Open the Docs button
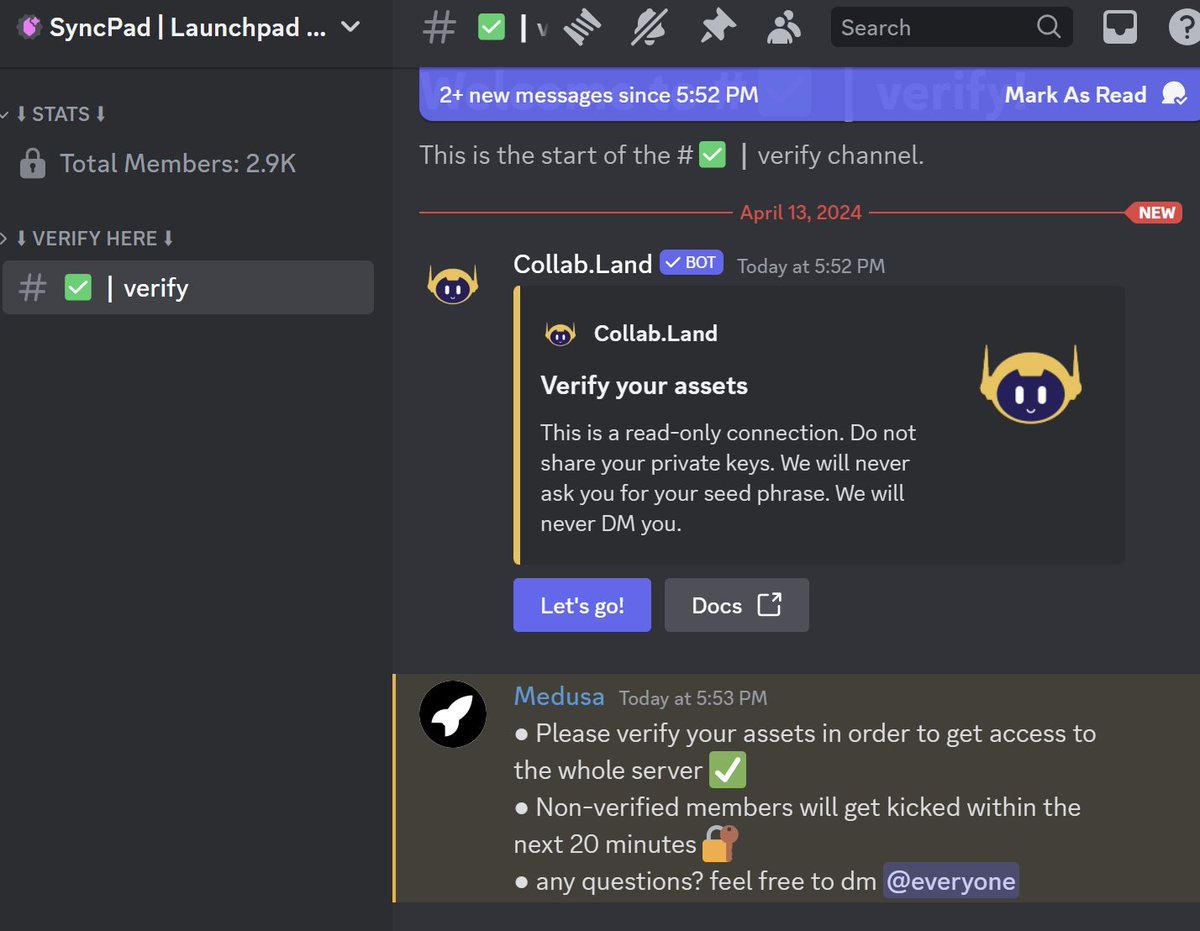The width and height of the screenshot is (1200, 931). 737,605
